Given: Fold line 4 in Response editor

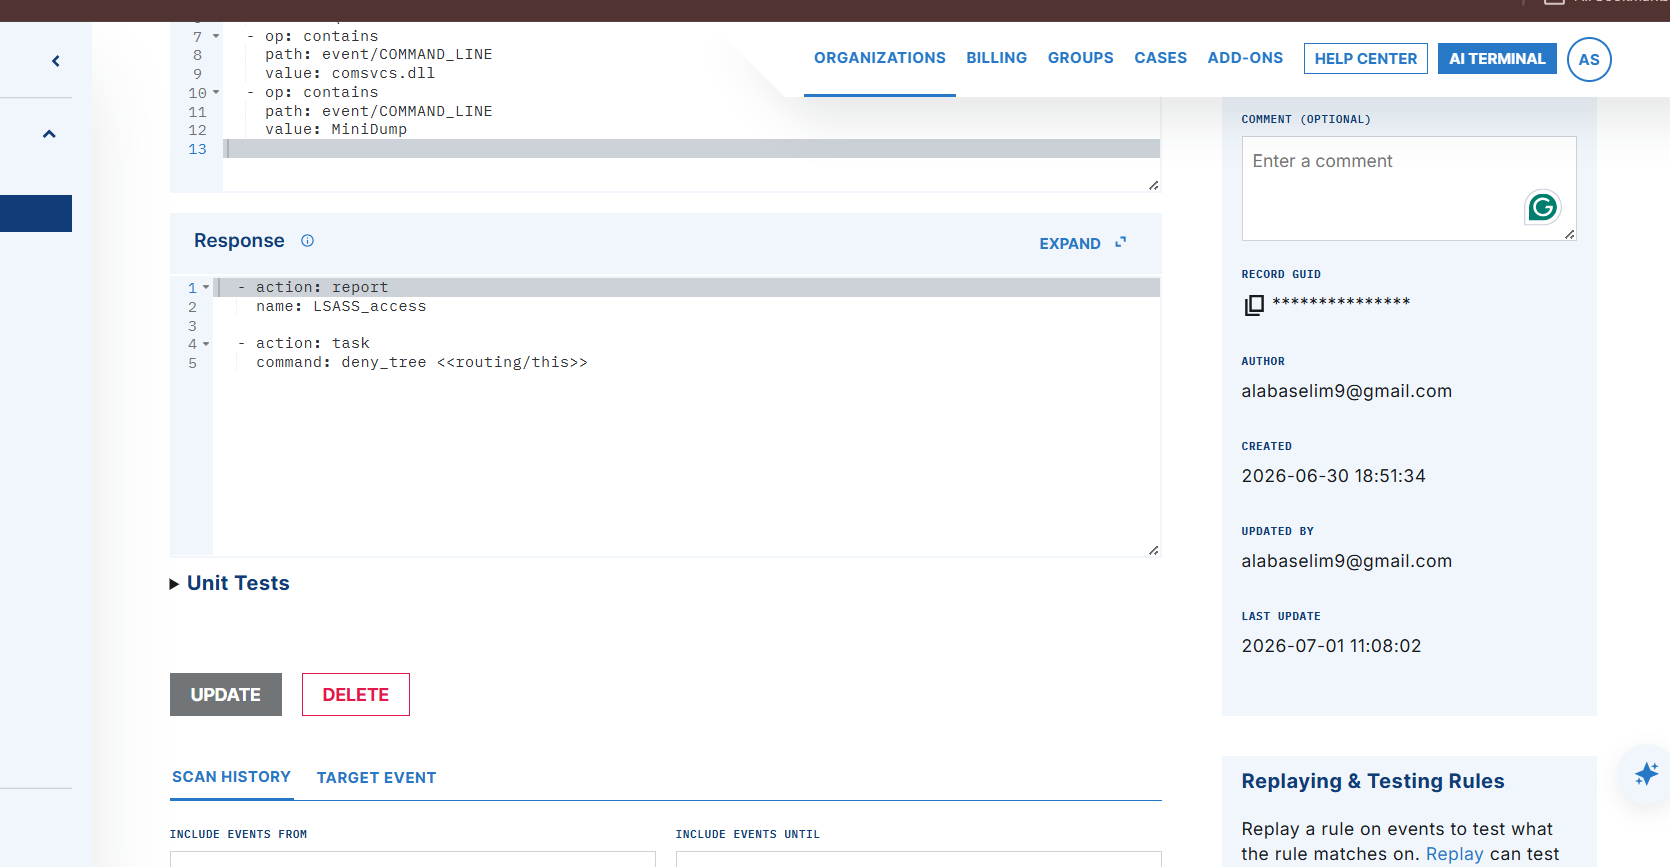Looking at the screenshot, I should [x=206, y=344].
